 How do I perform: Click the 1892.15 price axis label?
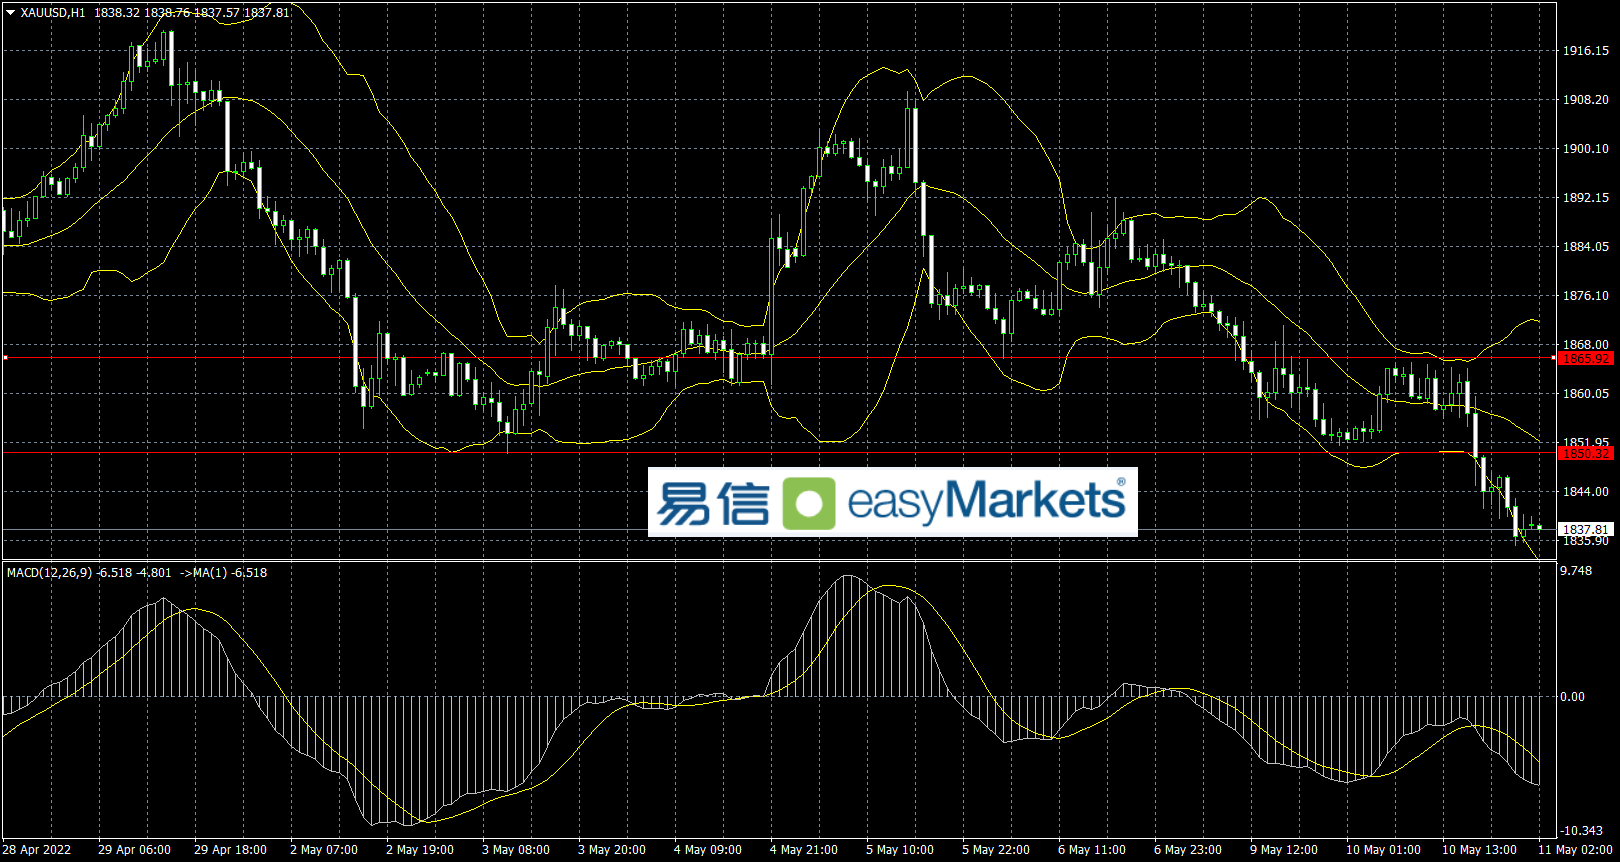1586,198
